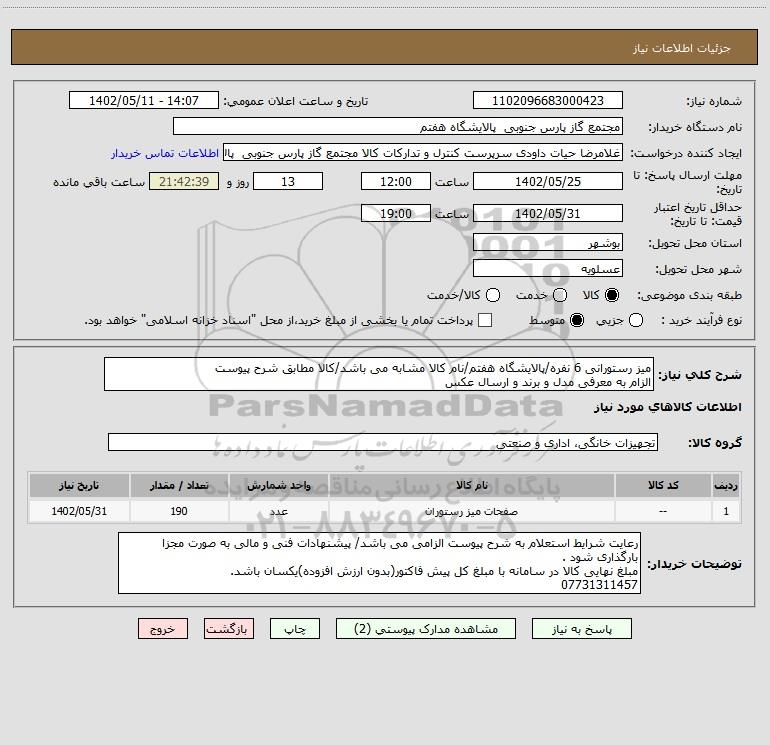Image resolution: width=770 pixels, height=745 pixels.
Task: Click the response deadline date 1402/05/25
Action: [548, 181]
